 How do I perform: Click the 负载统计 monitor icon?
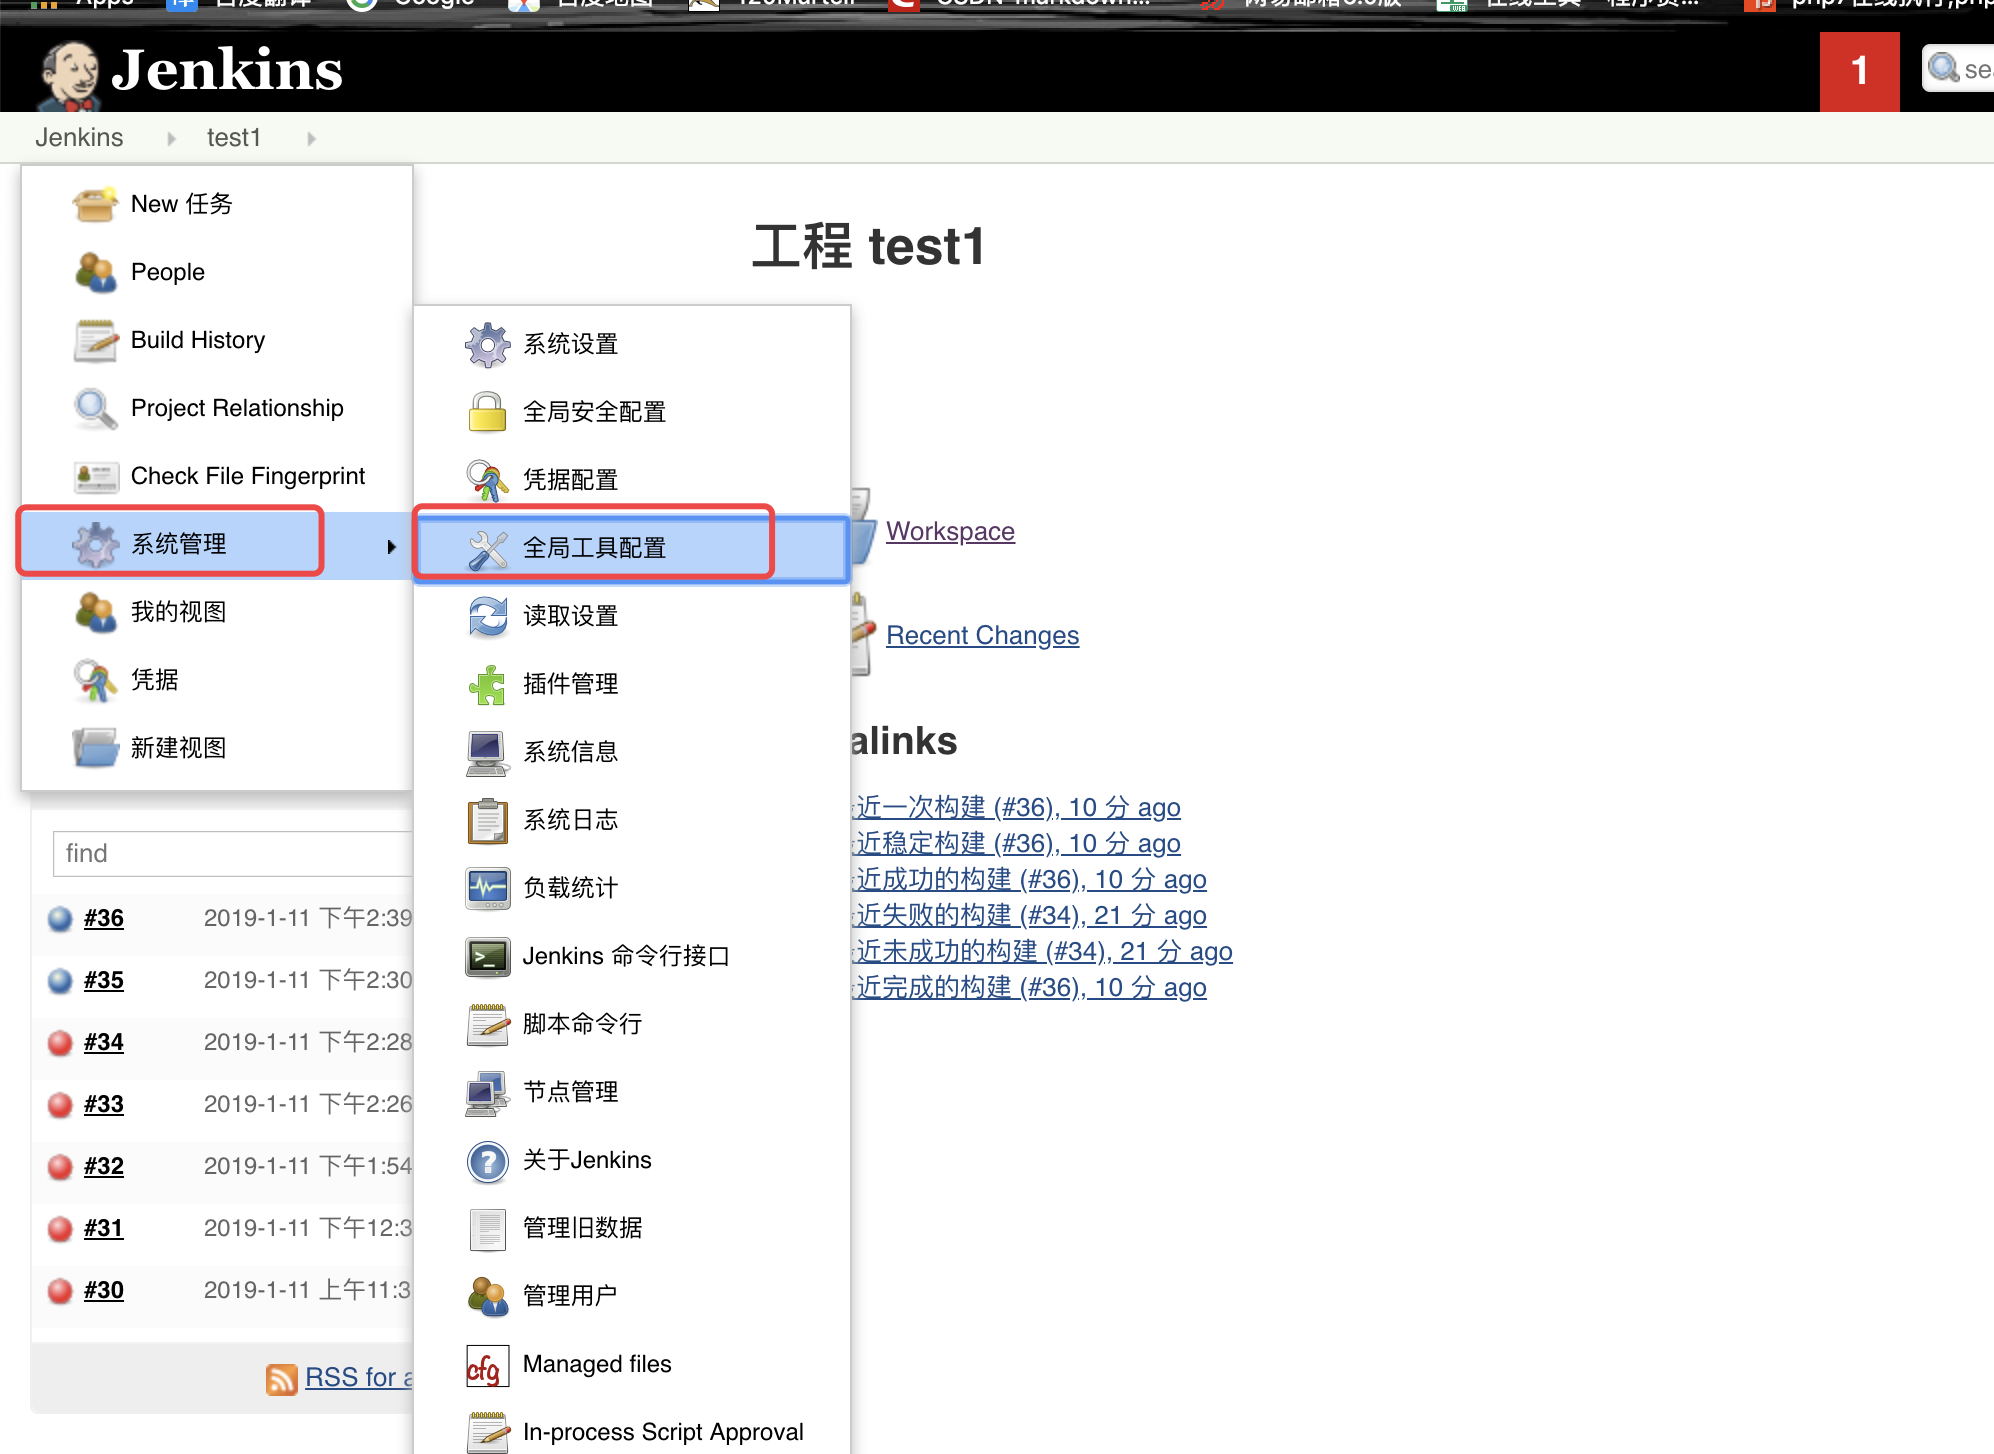click(x=487, y=888)
